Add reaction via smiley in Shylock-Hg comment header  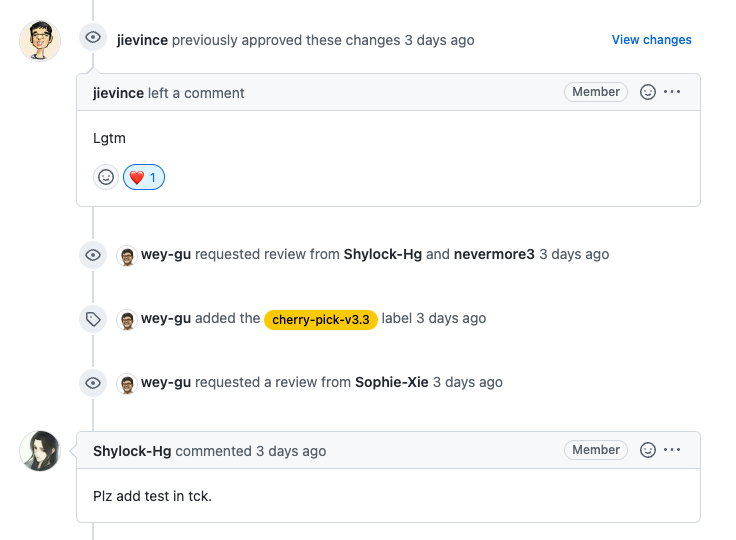[648, 450]
